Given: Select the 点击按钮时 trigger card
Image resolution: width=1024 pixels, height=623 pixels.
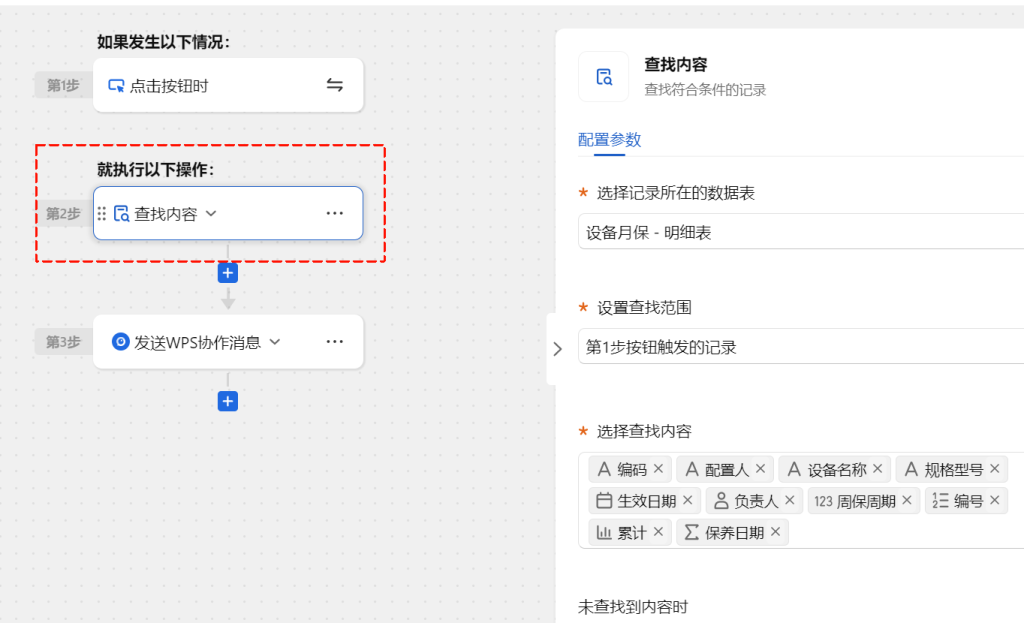Looking at the screenshot, I should [228, 85].
